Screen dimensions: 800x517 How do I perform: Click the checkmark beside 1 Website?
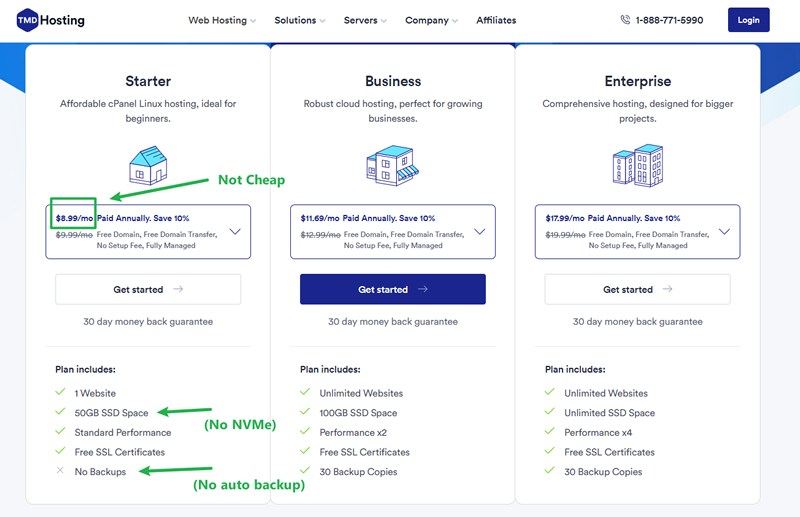click(60, 392)
